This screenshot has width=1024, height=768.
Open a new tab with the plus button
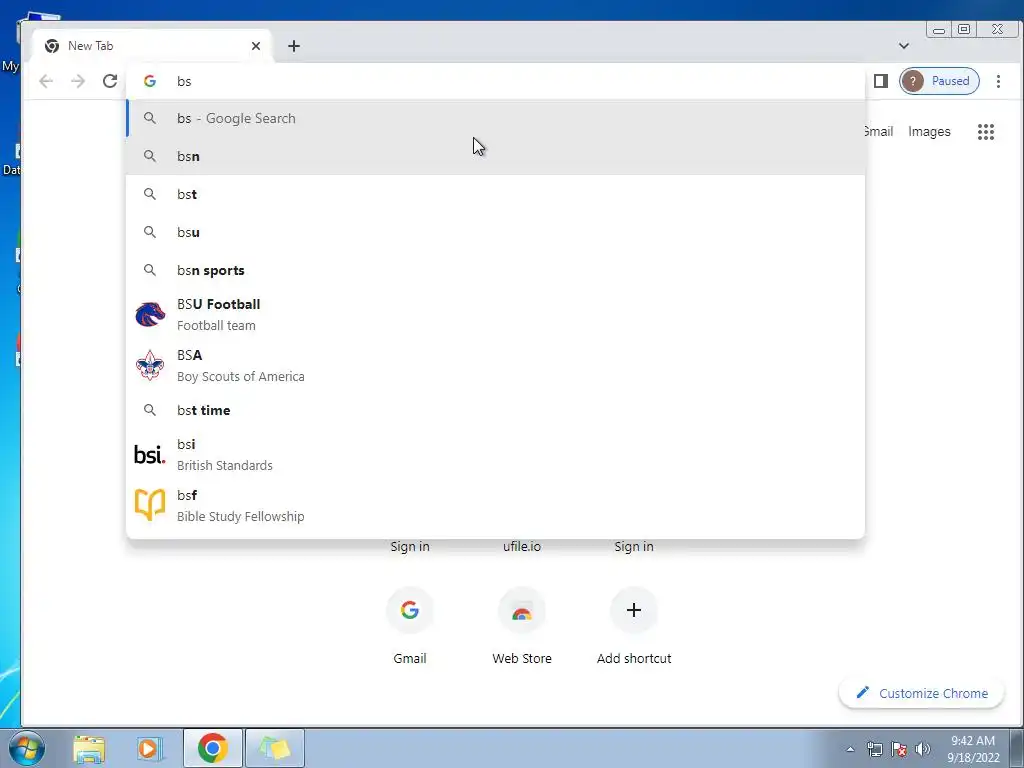(x=294, y=46)
